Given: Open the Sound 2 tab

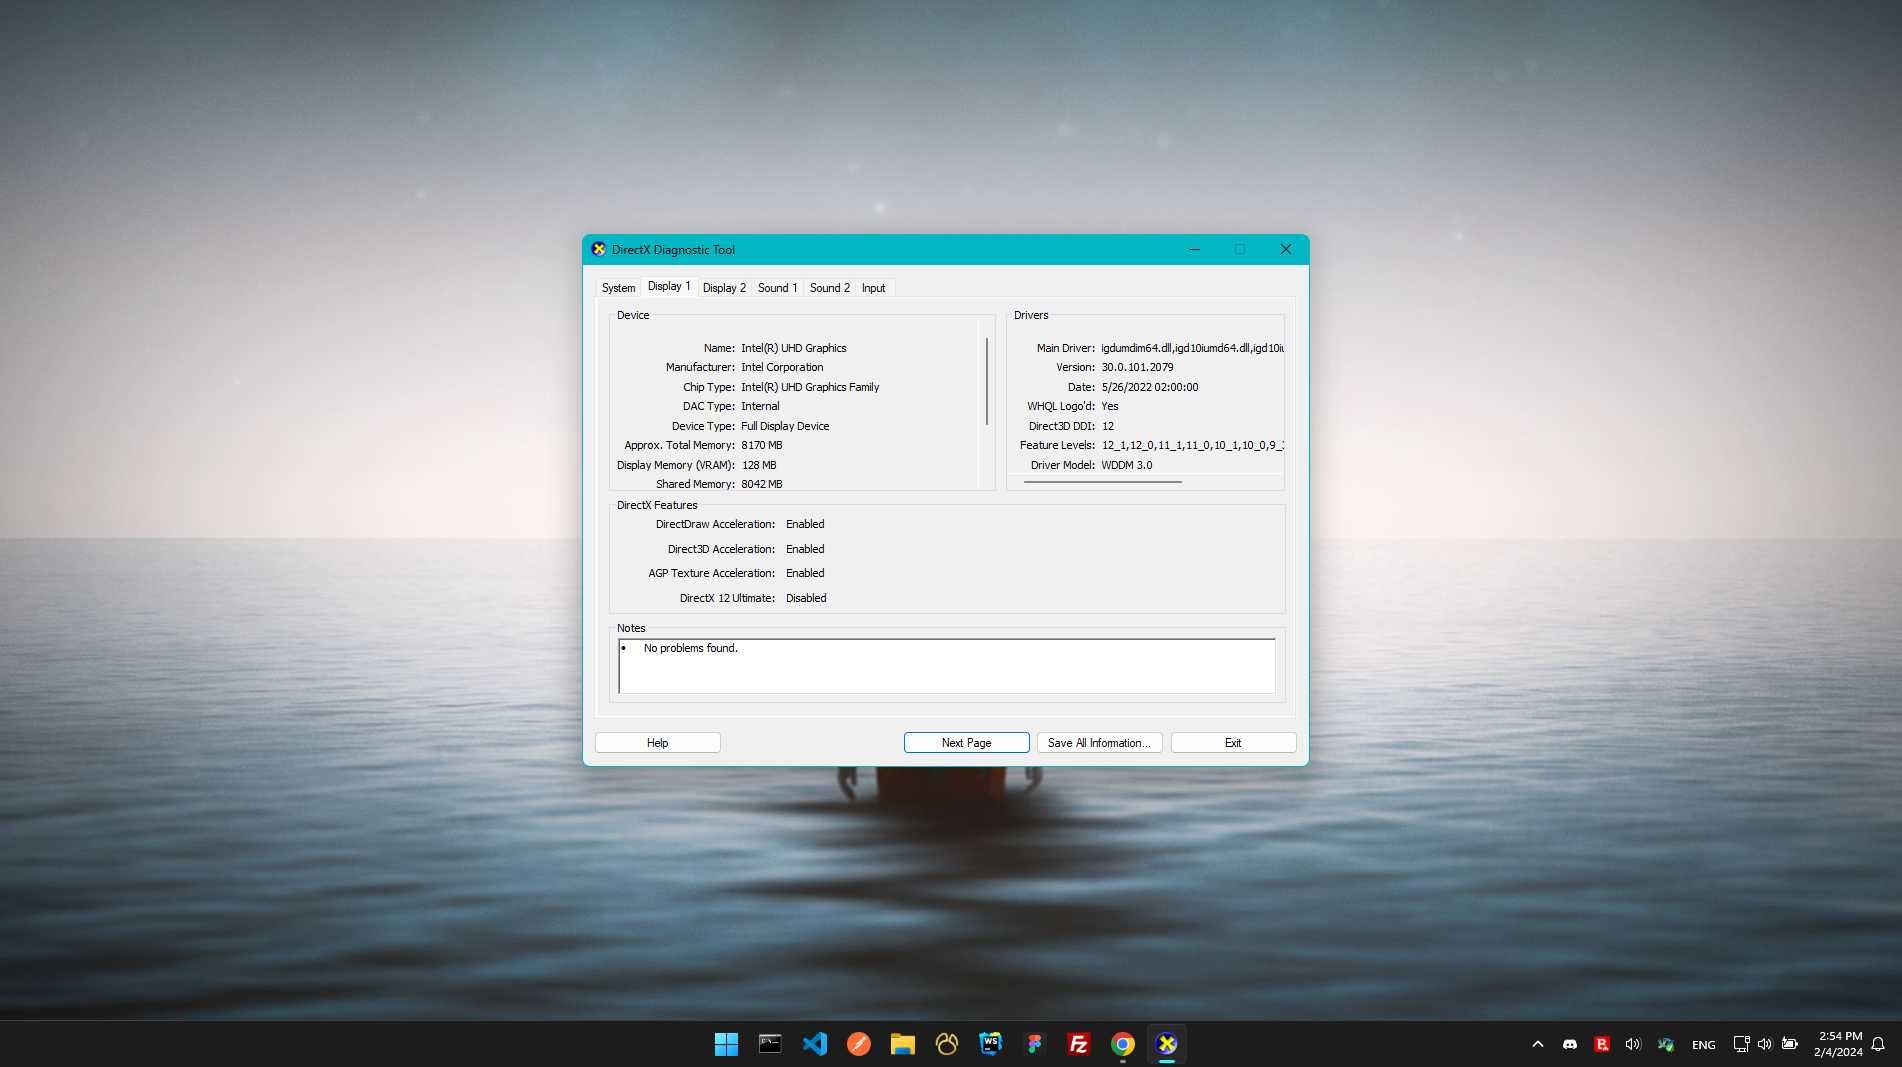Looking at the screenshot, I should pos(829,288).
